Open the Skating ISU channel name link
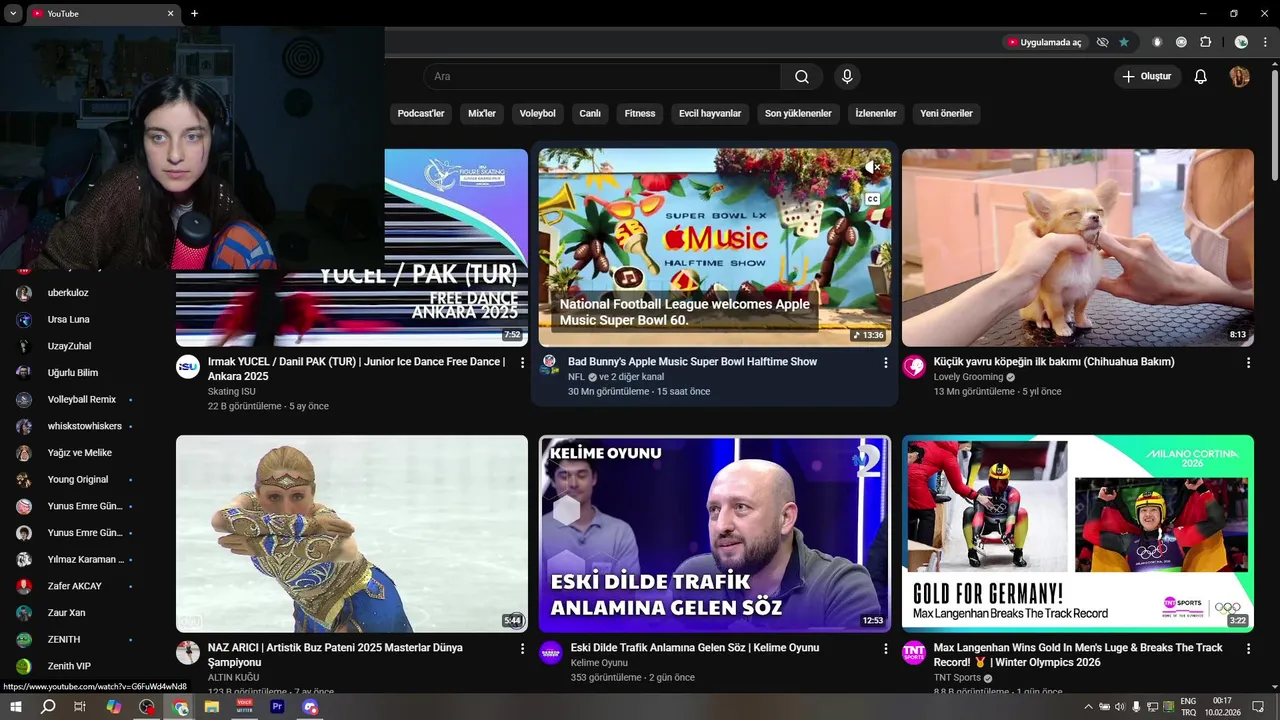Viewport: 1280px width, 720px height. point(232,392)
